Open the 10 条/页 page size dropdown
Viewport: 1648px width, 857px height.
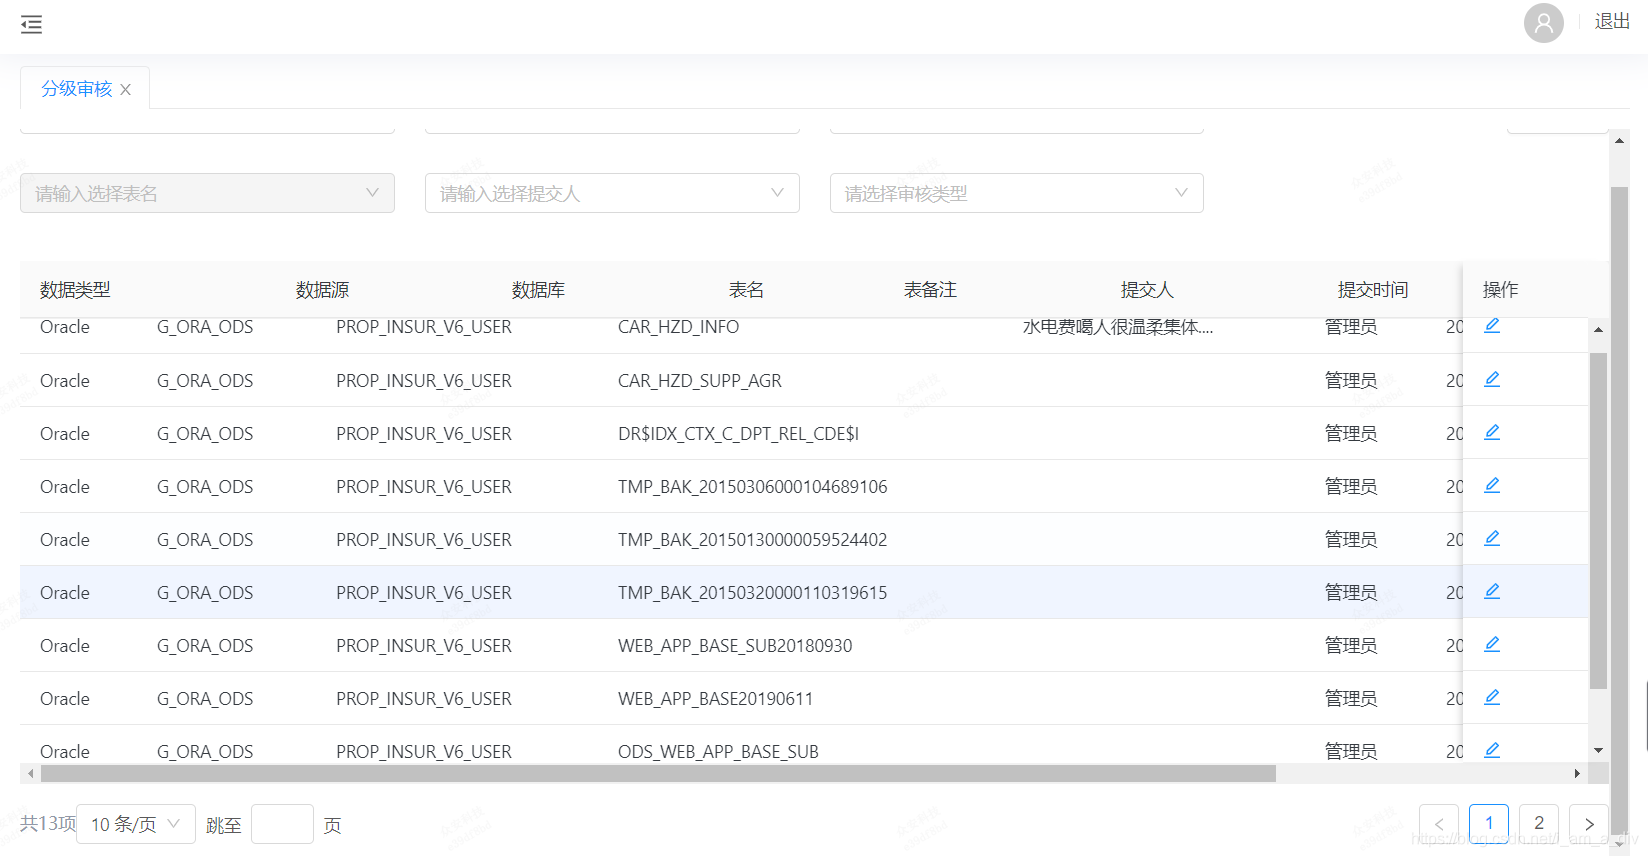136,824
